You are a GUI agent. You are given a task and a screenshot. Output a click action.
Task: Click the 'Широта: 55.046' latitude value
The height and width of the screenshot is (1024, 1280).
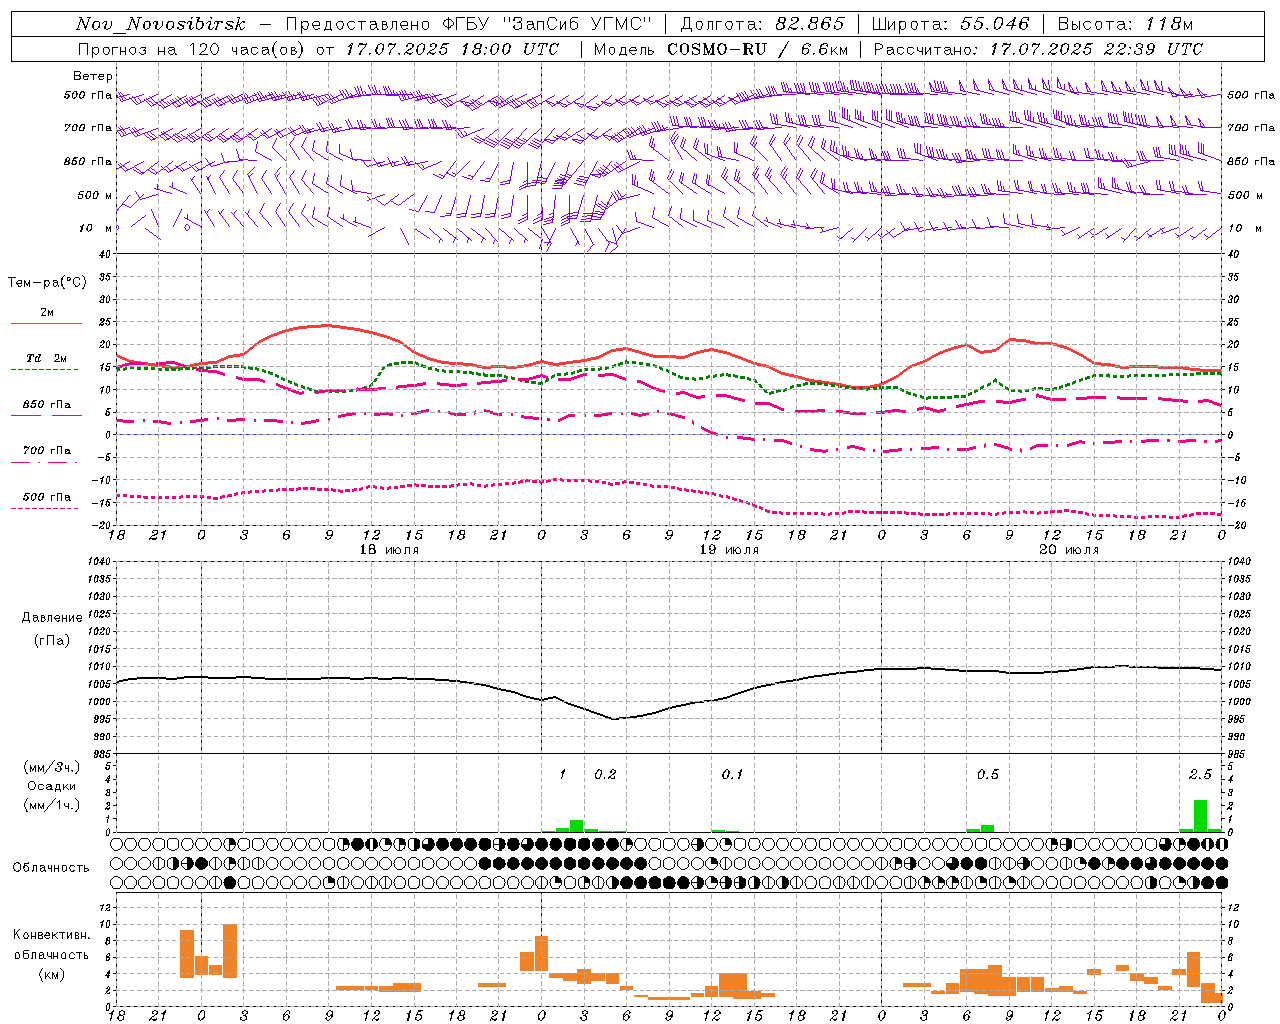[949, 24]
